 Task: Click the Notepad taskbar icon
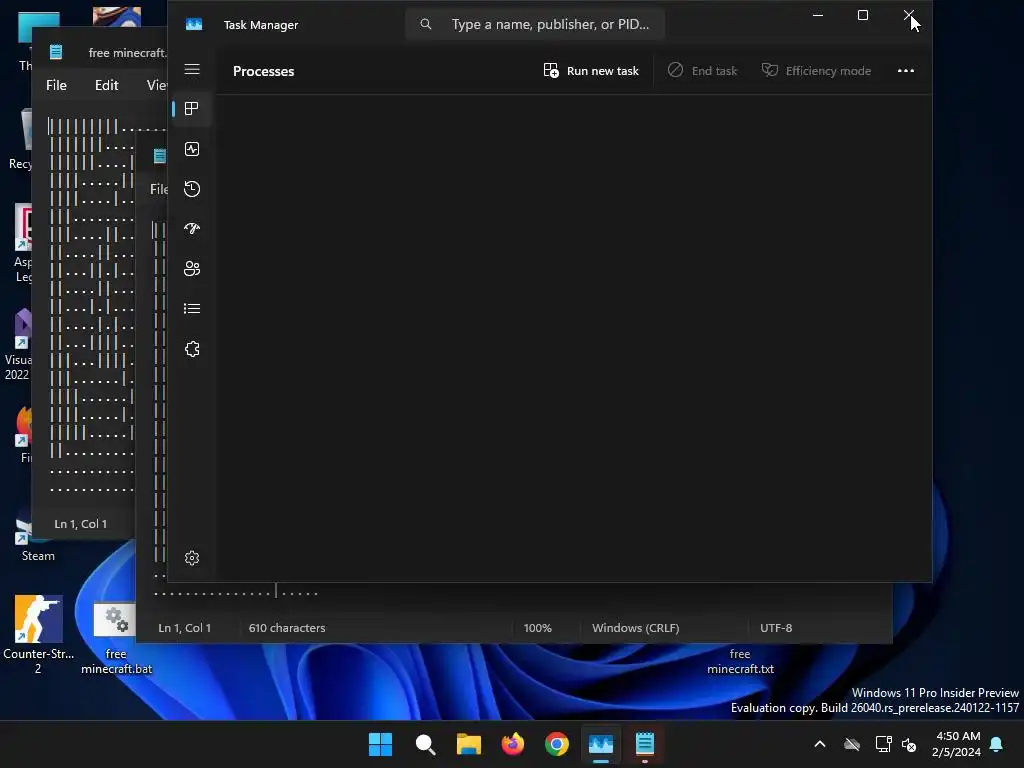645,744
